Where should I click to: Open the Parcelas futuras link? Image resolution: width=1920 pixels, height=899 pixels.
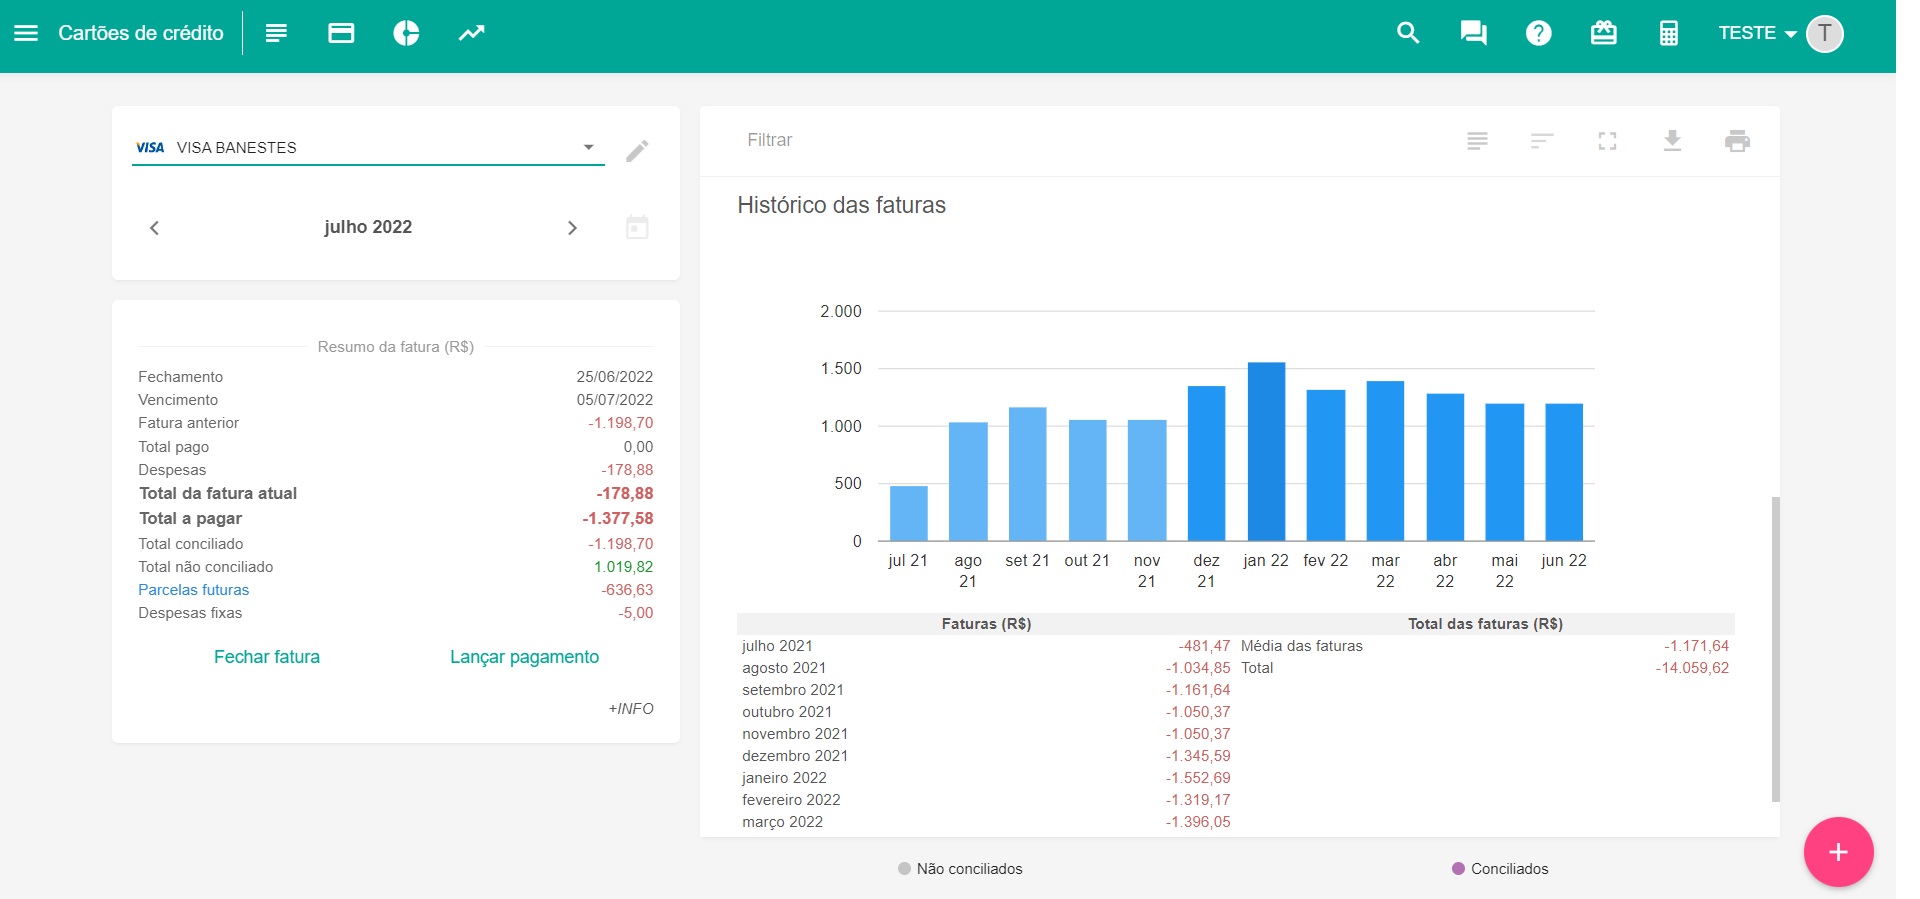coord(193,590)
